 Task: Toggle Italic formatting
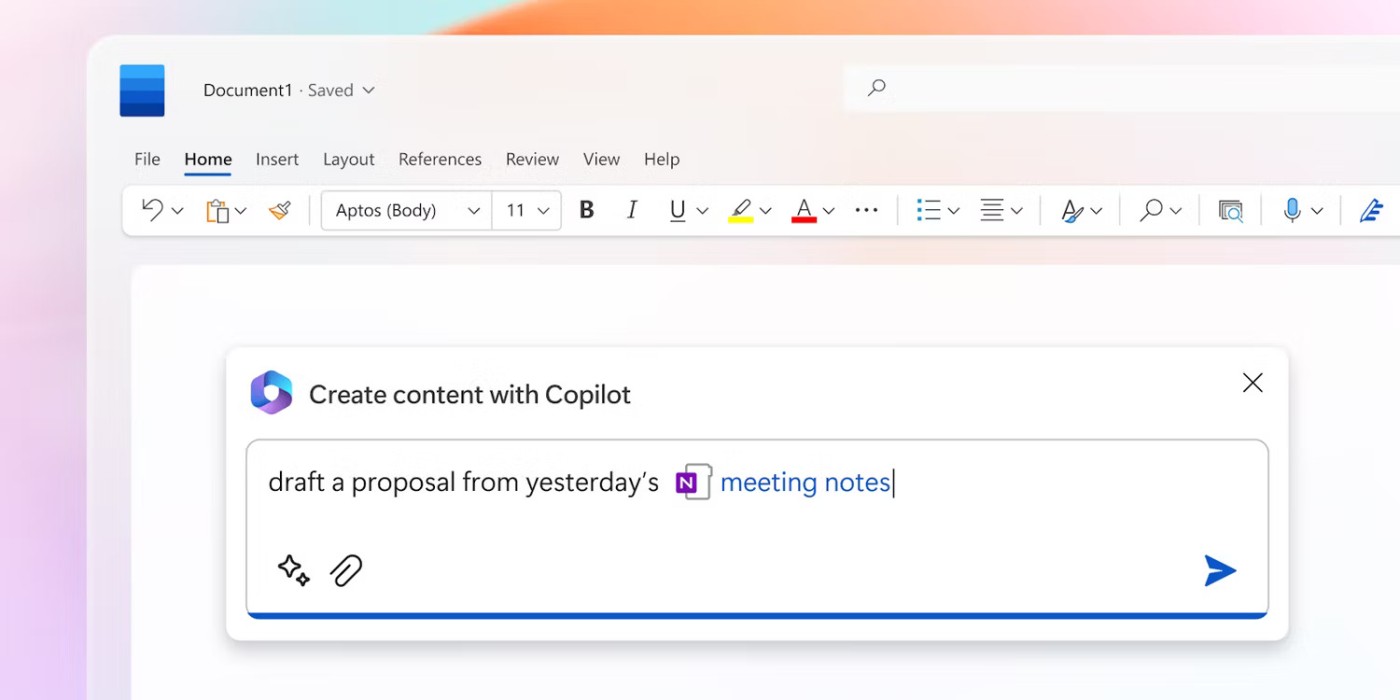point(632,210)
